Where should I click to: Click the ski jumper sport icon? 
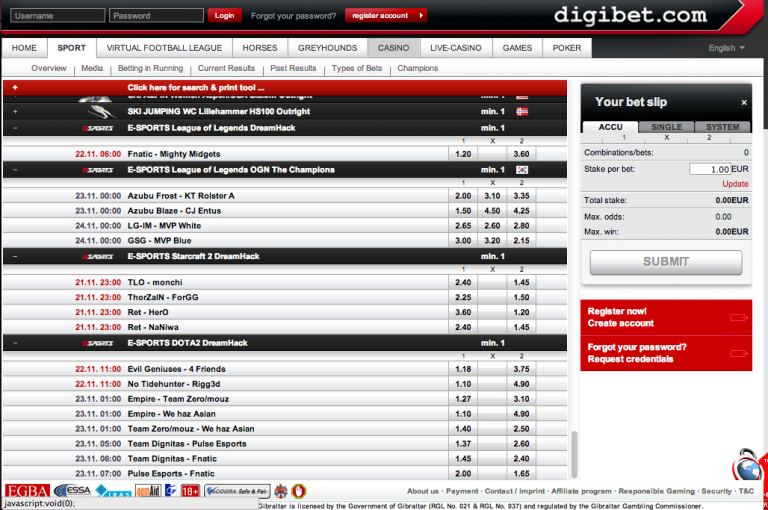(101, 112)
